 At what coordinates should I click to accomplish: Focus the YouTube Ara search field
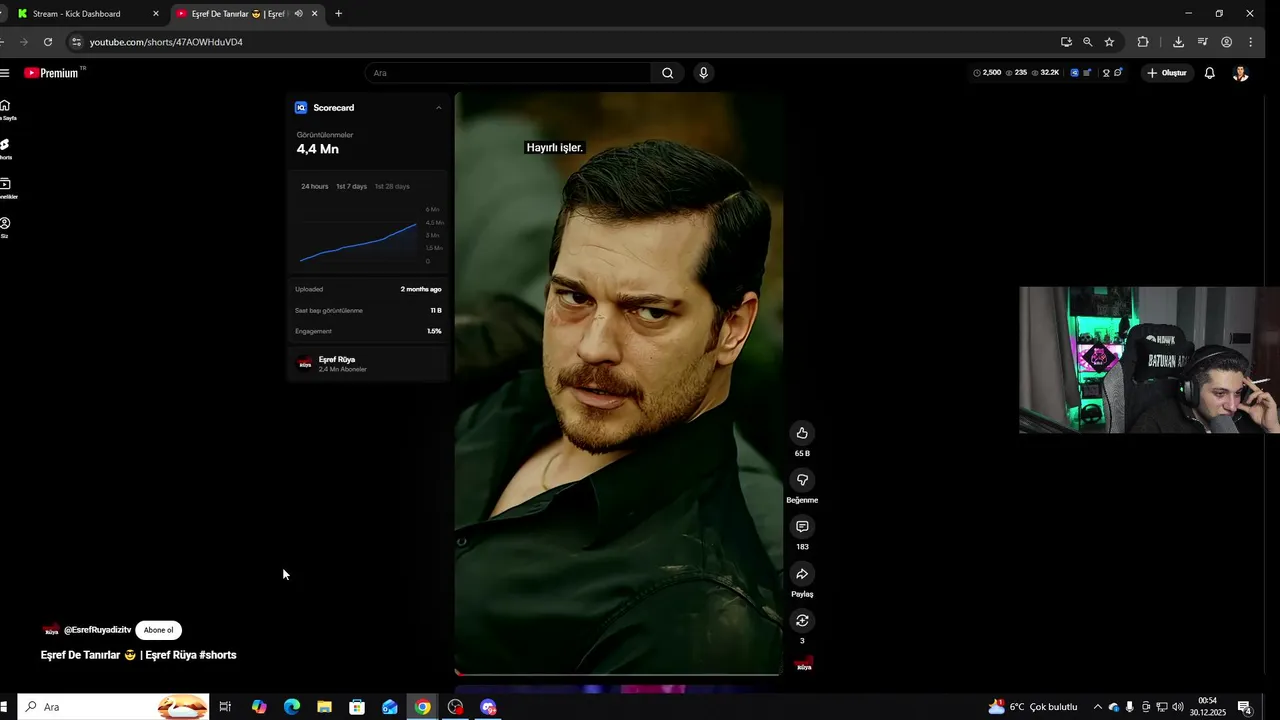[x=508, y=73]
